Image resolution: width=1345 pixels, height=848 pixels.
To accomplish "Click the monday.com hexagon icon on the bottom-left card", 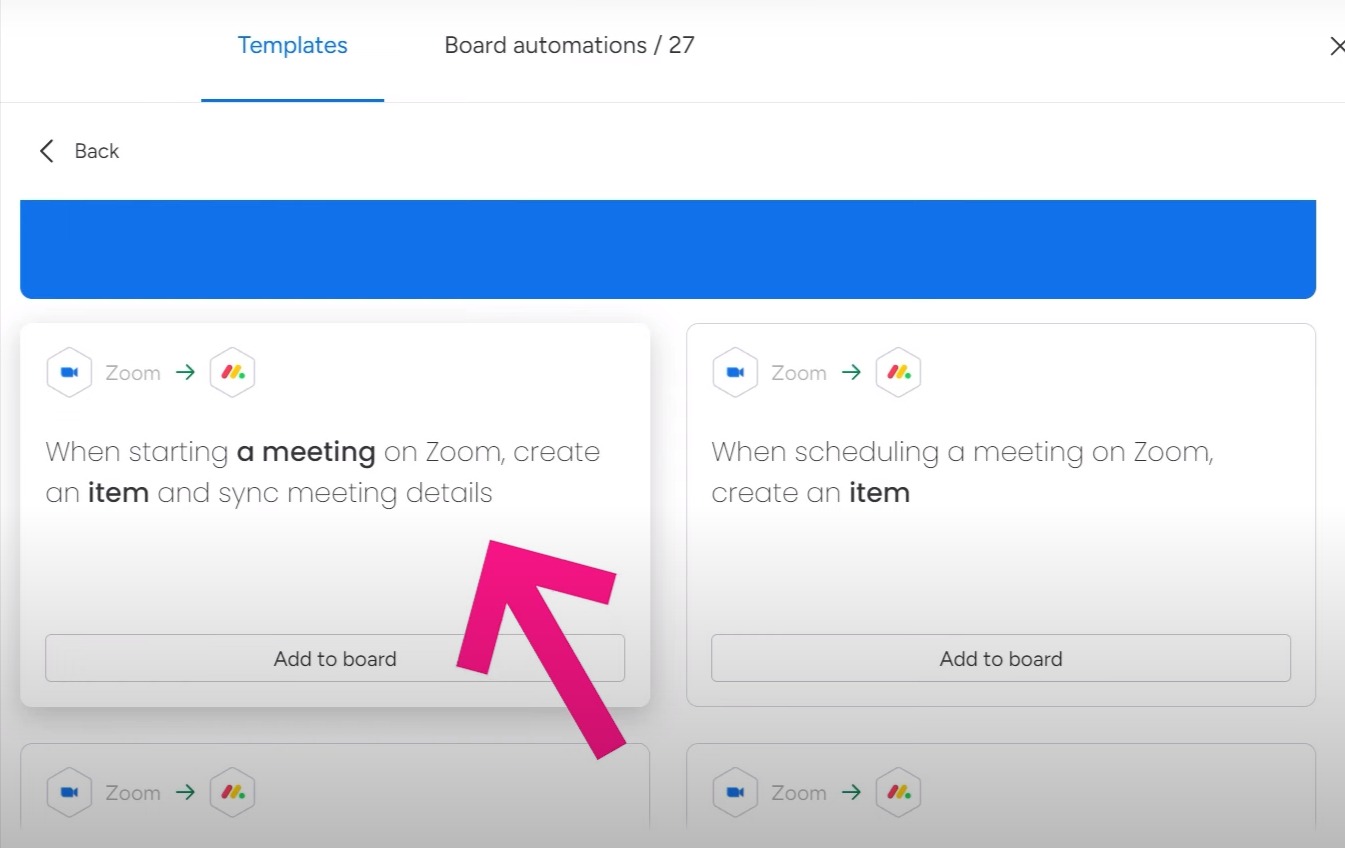I will coord(232,791).
